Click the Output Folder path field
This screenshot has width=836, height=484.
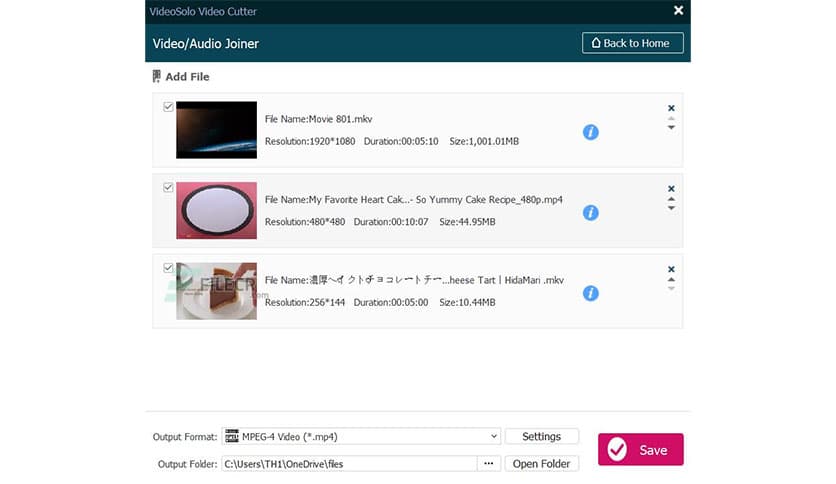(349, 464)
